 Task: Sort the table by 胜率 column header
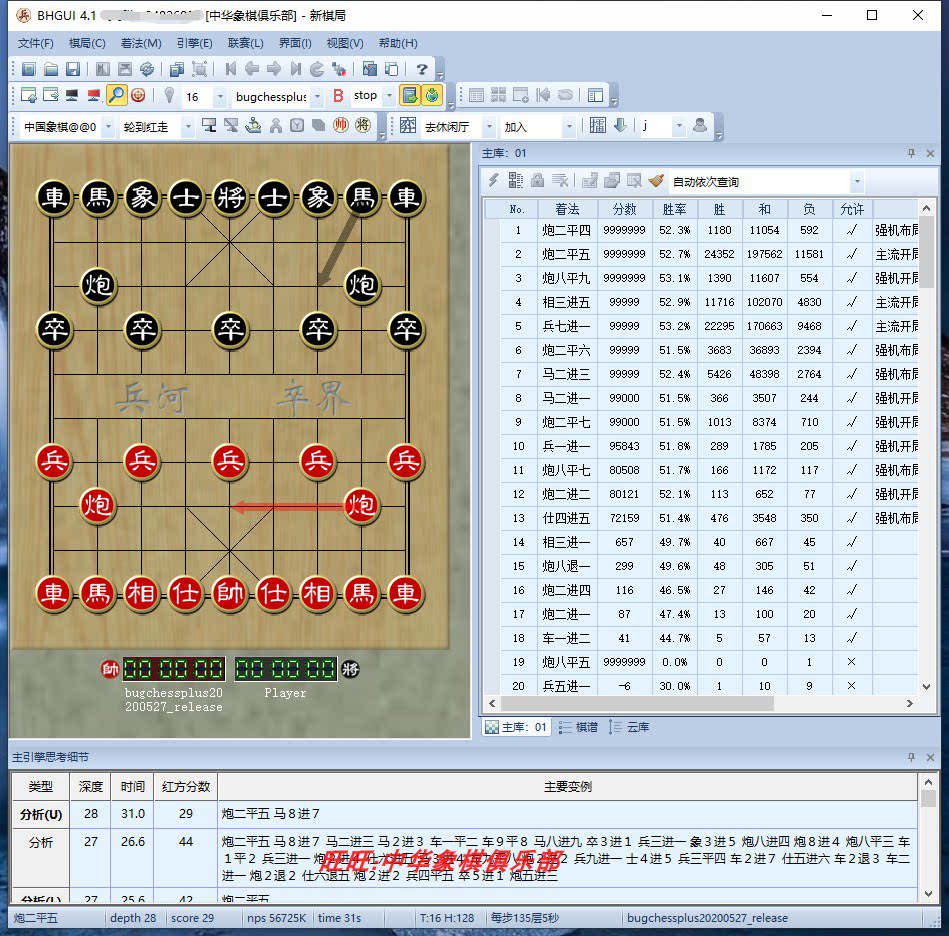[x=674, y=209]
